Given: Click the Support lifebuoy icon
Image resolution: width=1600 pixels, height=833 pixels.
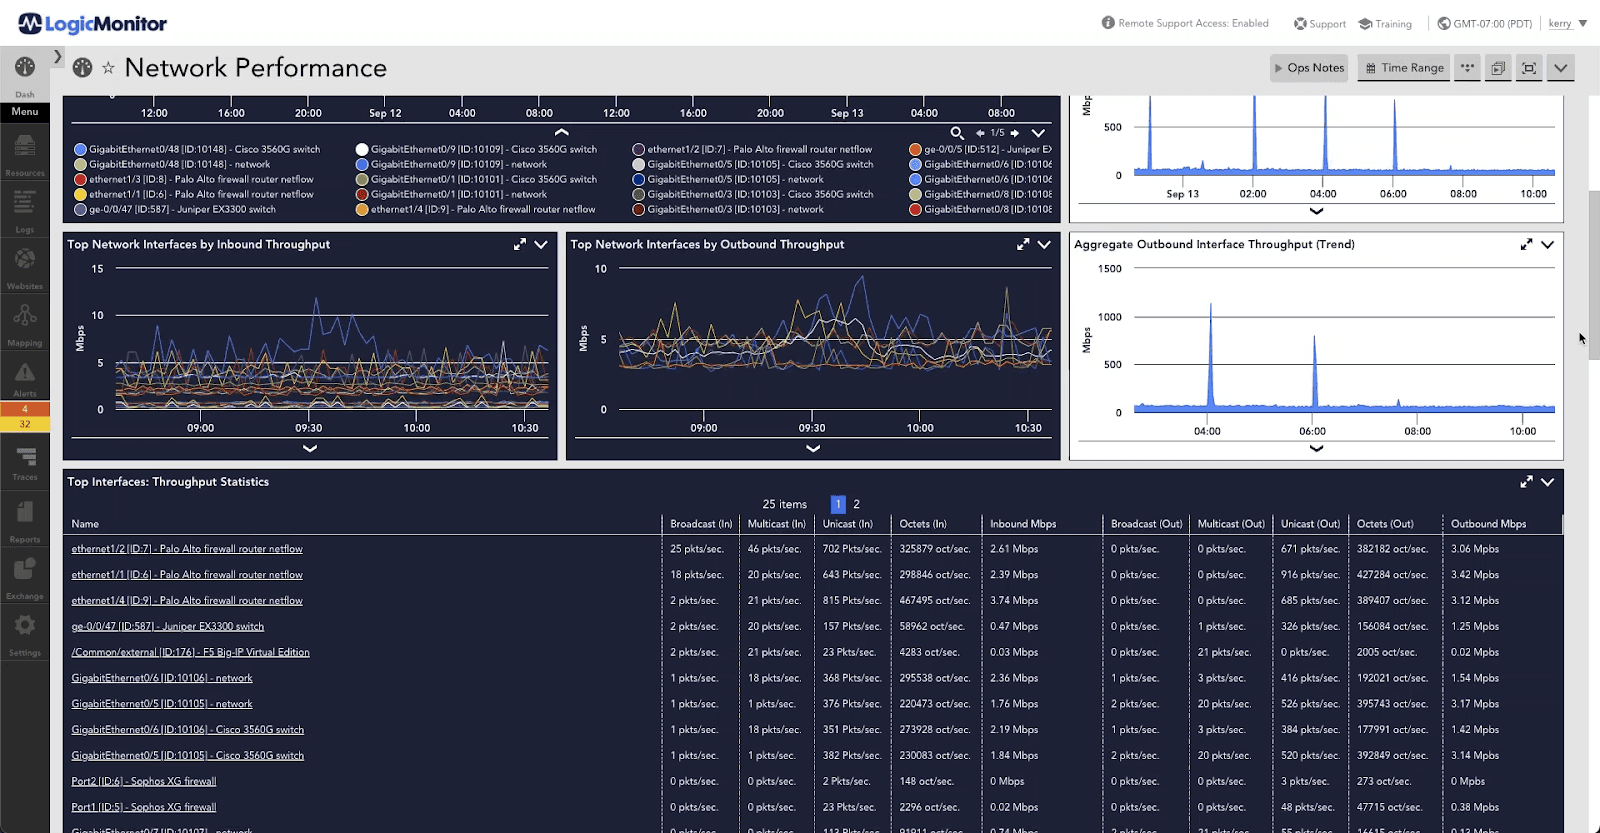Looking at the screenshot, I should point(1300,23).
